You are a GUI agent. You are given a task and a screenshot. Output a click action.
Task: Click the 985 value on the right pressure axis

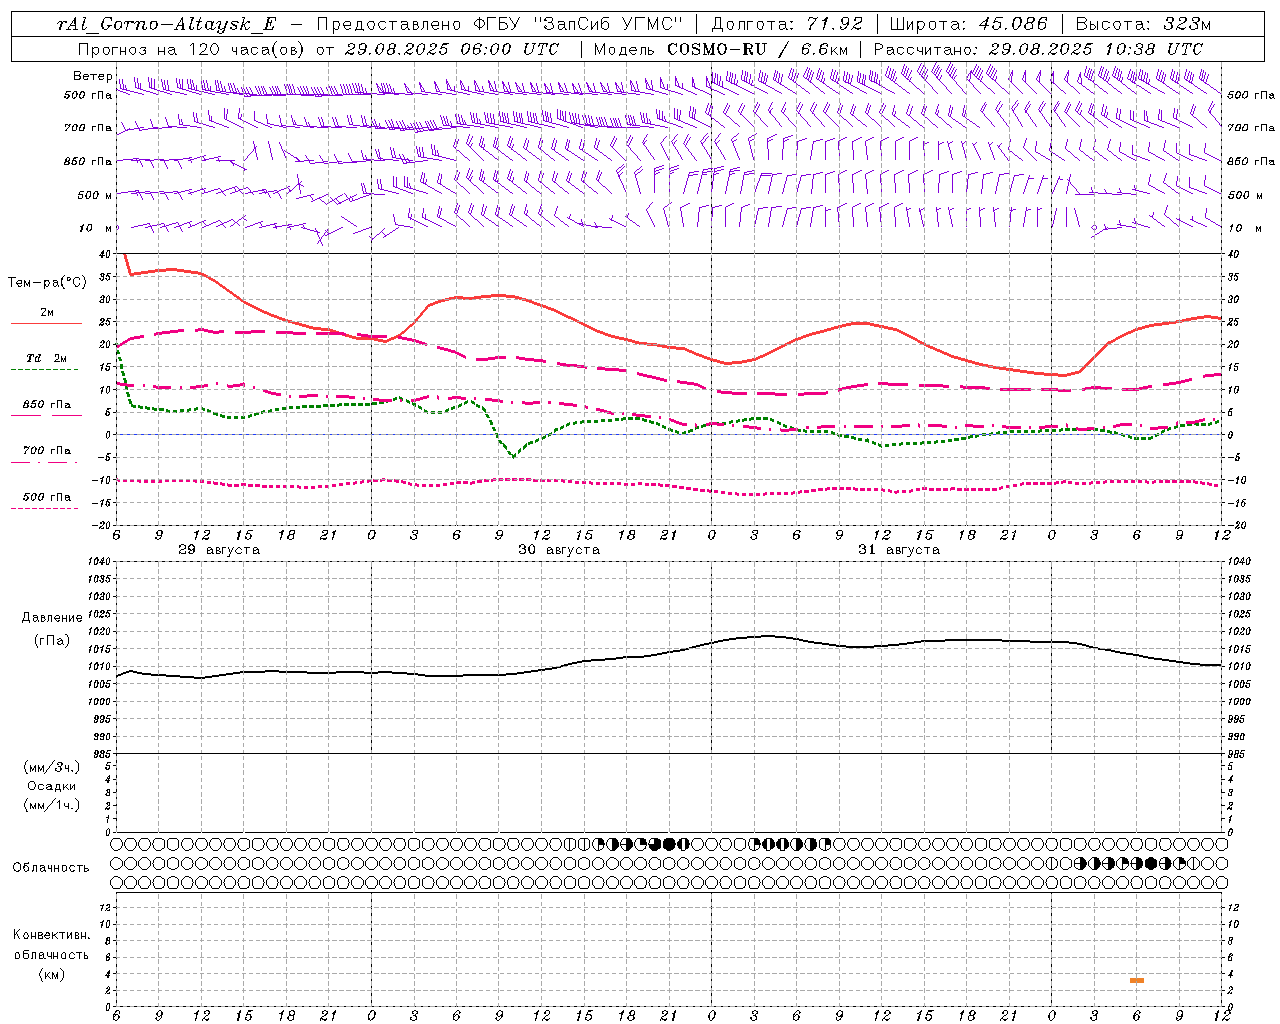[1238, 754]
